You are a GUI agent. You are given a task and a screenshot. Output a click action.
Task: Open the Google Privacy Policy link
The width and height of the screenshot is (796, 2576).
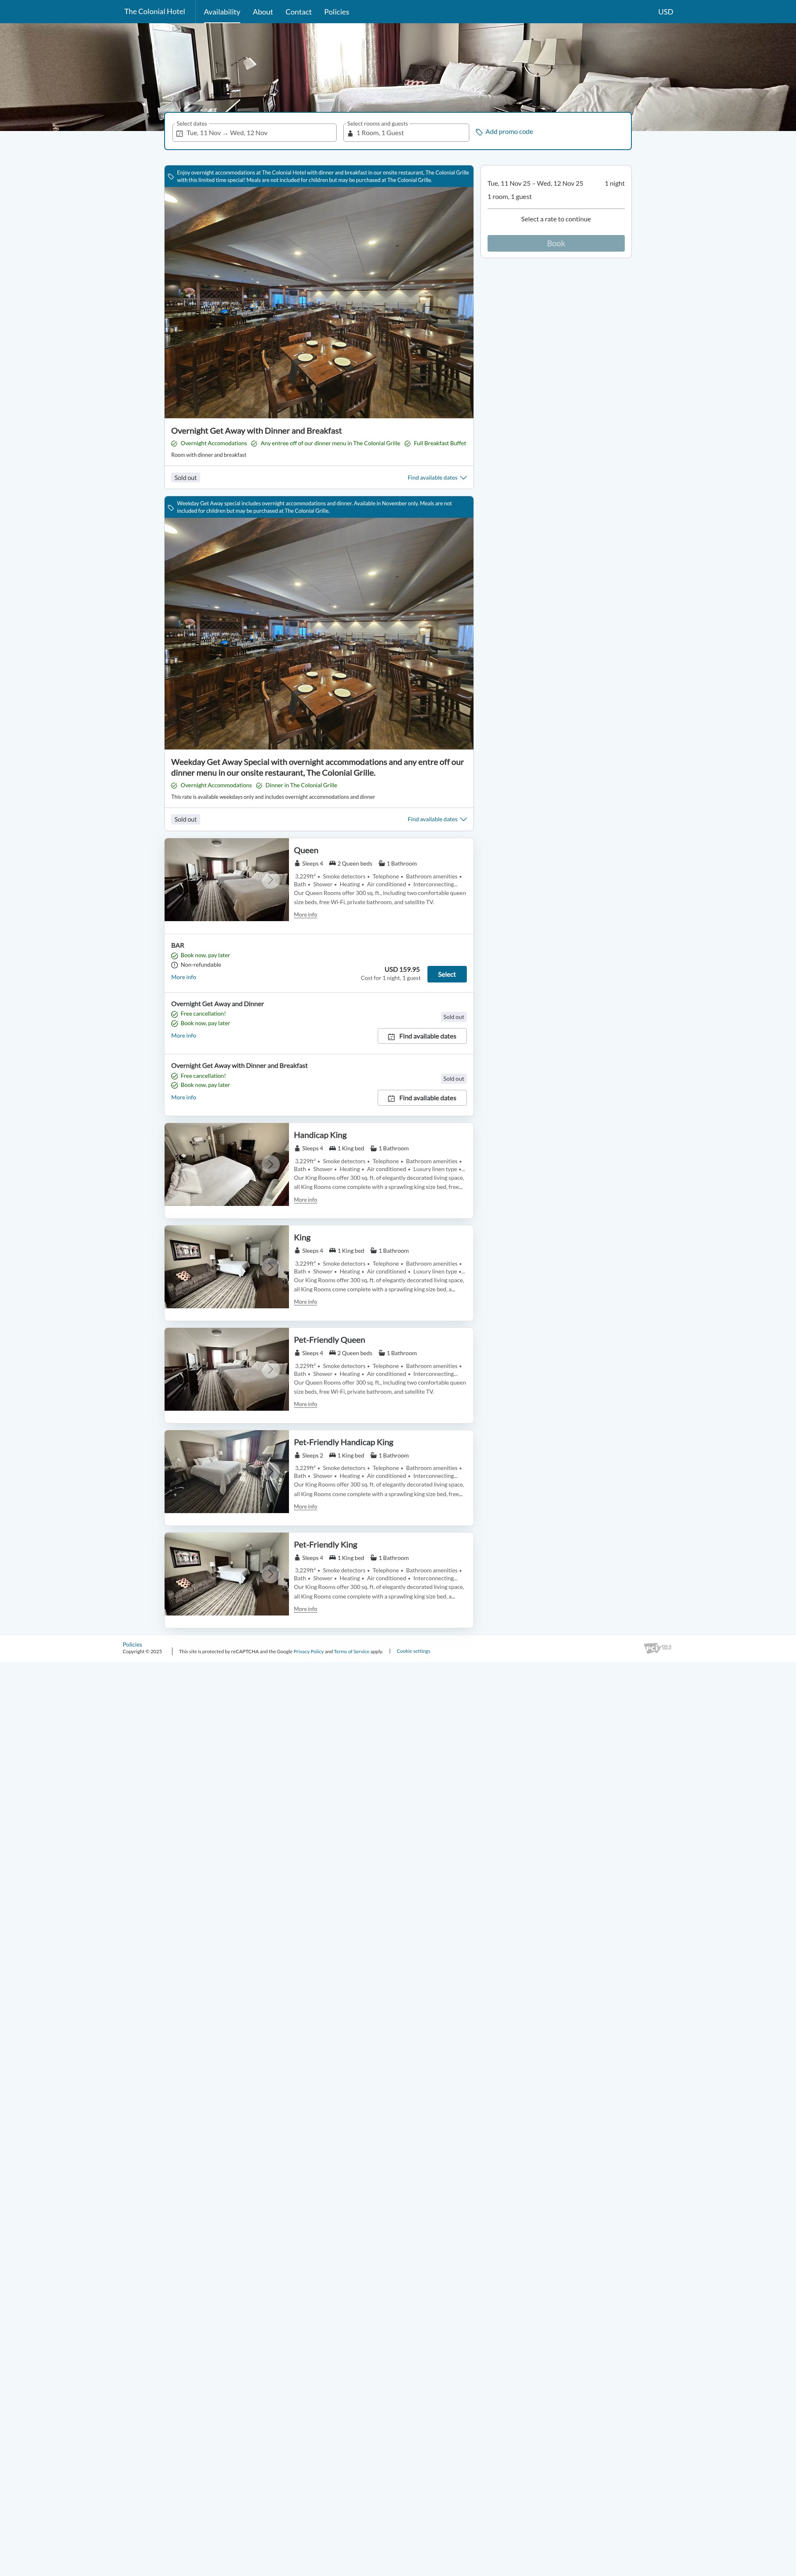(308, 1652)
